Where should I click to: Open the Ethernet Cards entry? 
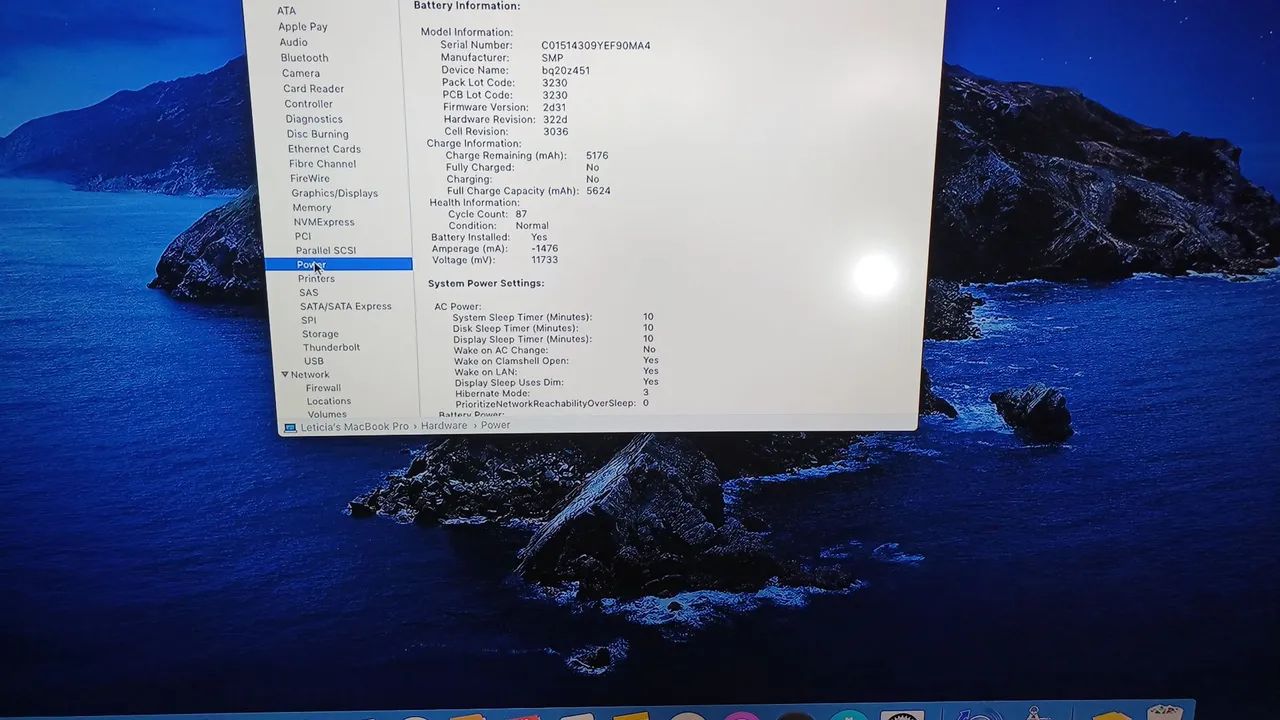pyautogui.click(x=324, y=149)
